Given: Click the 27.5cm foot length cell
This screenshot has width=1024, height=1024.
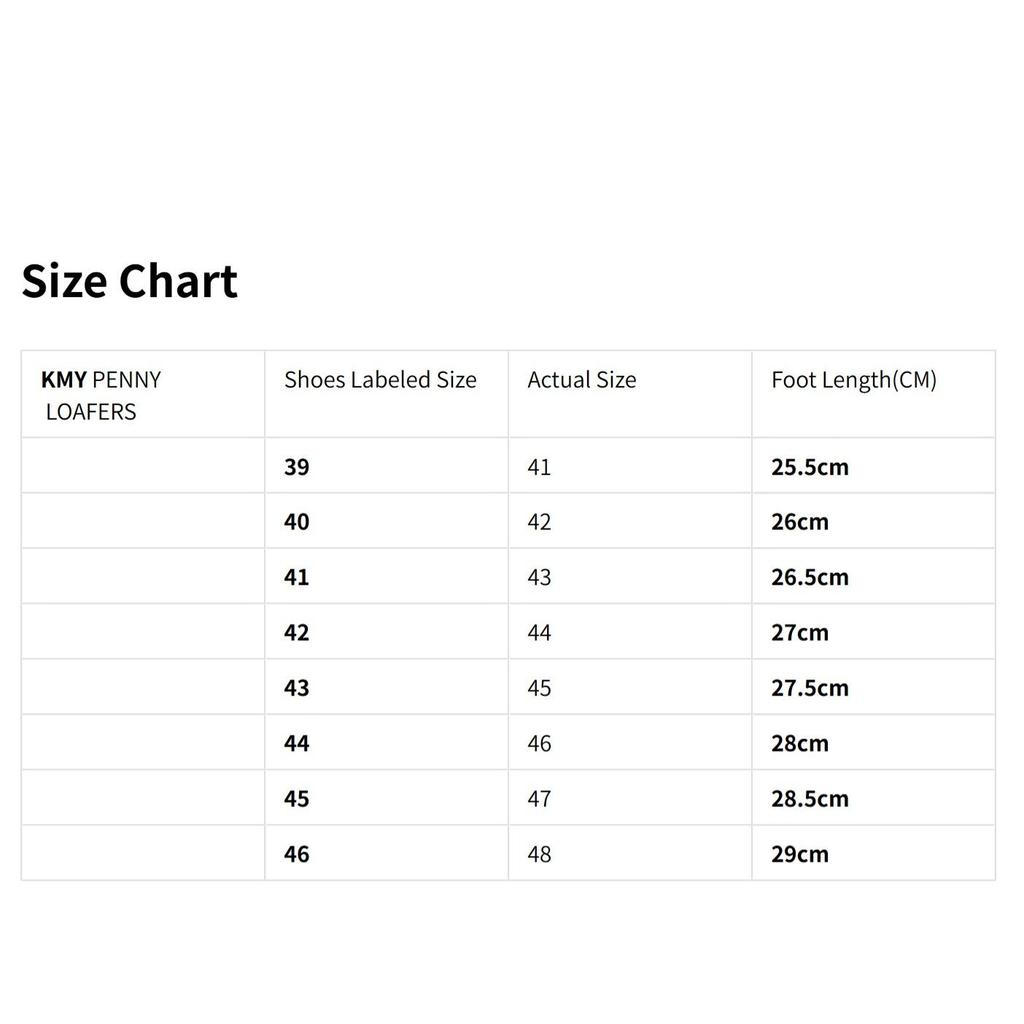Looking at the screenshot, I should (810, 688).
